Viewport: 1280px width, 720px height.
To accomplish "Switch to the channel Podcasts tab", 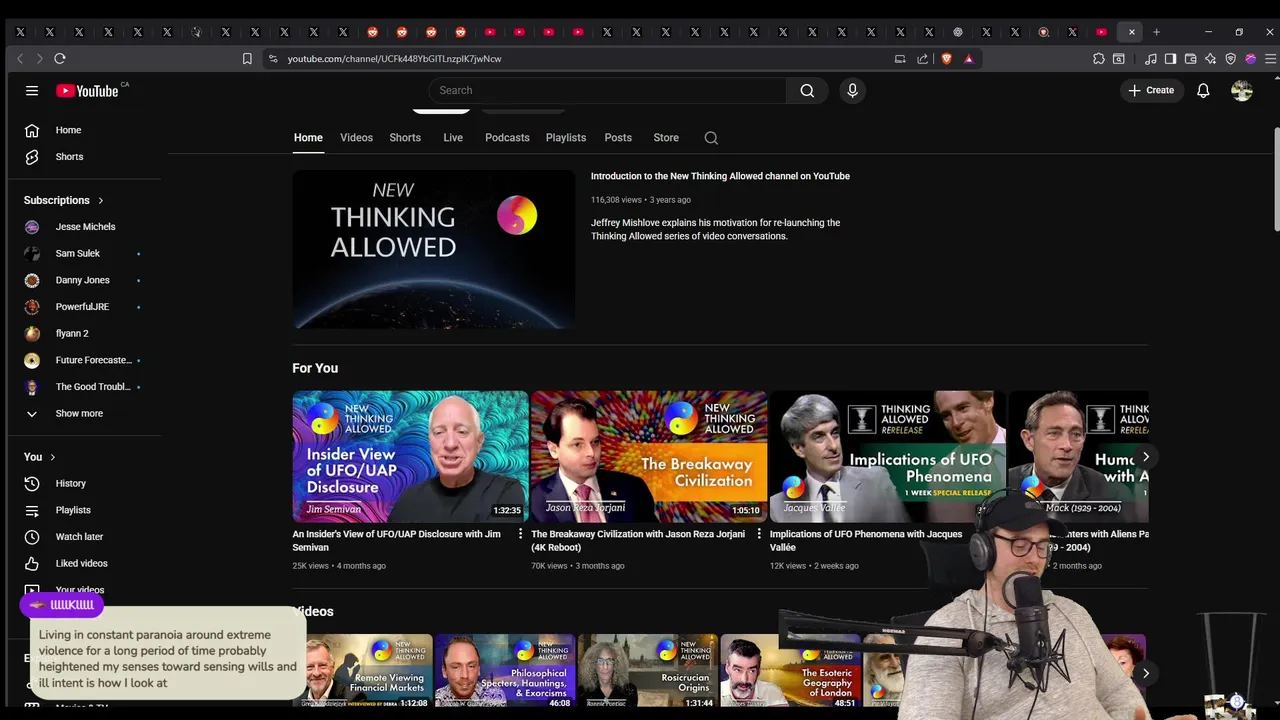I will pos(507,138).
